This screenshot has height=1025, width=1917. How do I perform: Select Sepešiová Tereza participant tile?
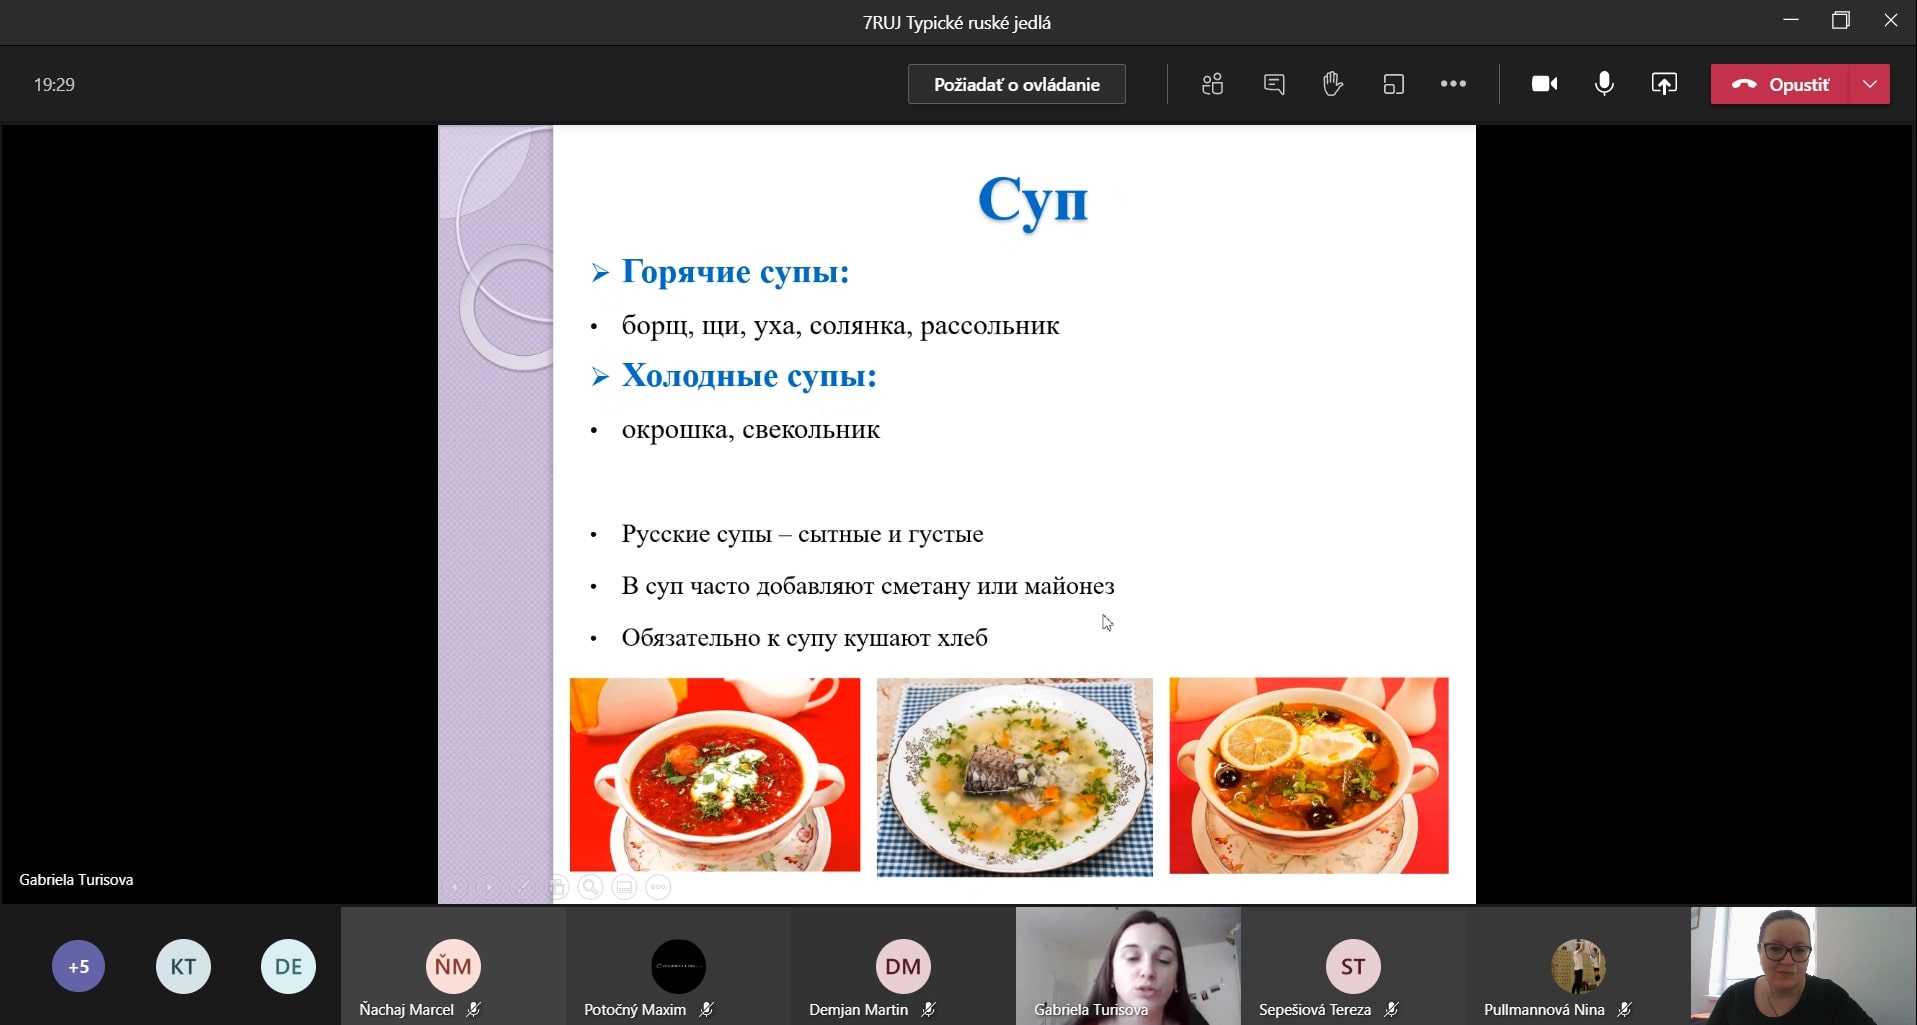(1353, 966)
